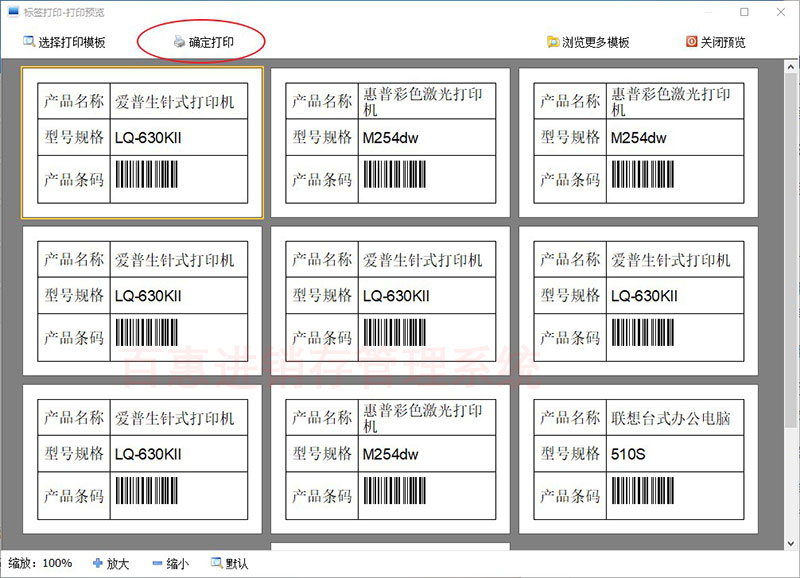
Task: Open 浏览更多模板 to browse templates
Action: pos(588,42)
